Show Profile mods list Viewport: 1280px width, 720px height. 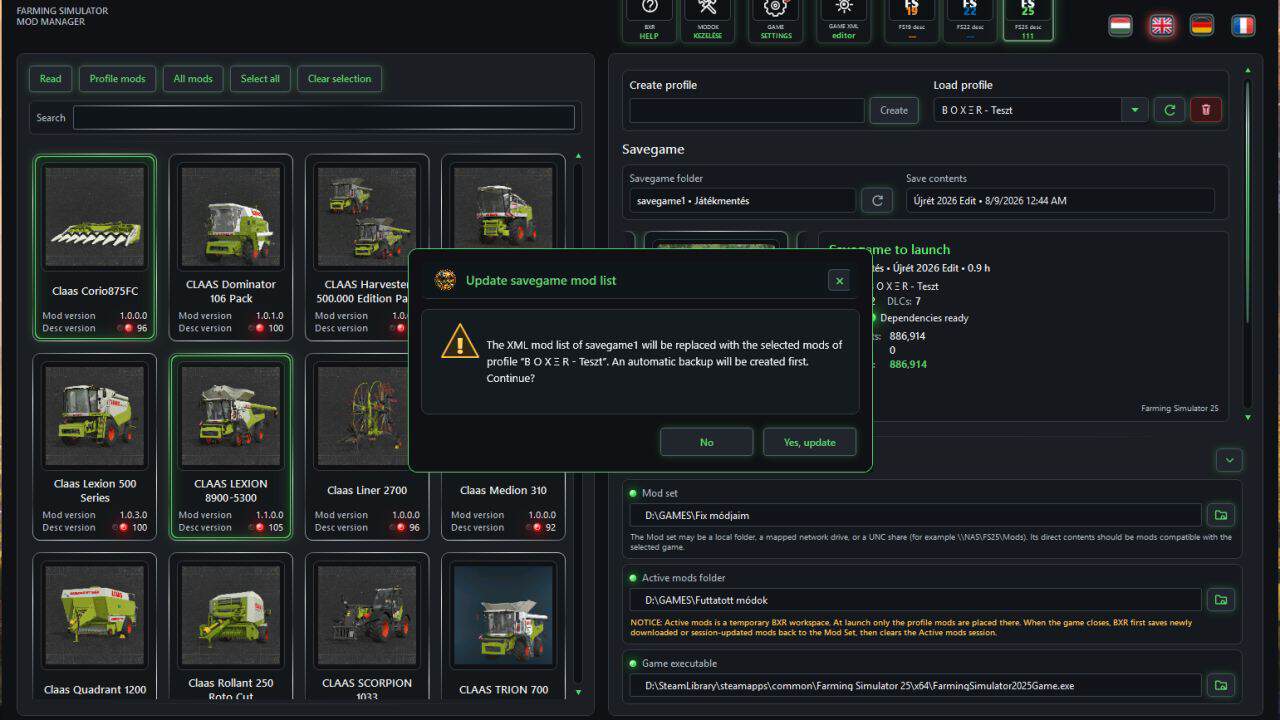pyautogui.click(x=117, y=79)
